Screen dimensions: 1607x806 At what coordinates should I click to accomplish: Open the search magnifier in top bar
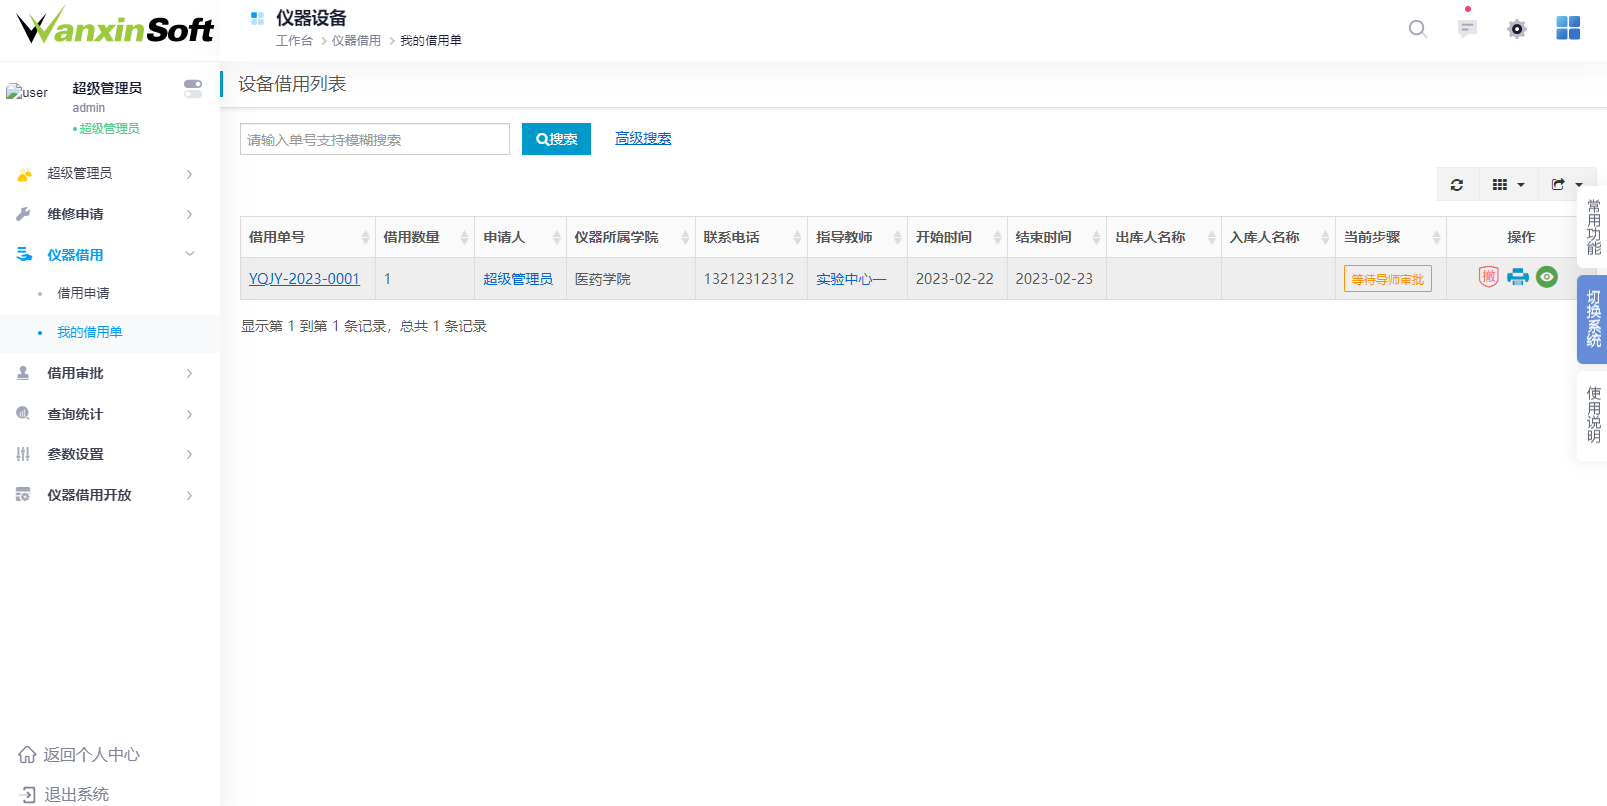(x=1417, y=29)
